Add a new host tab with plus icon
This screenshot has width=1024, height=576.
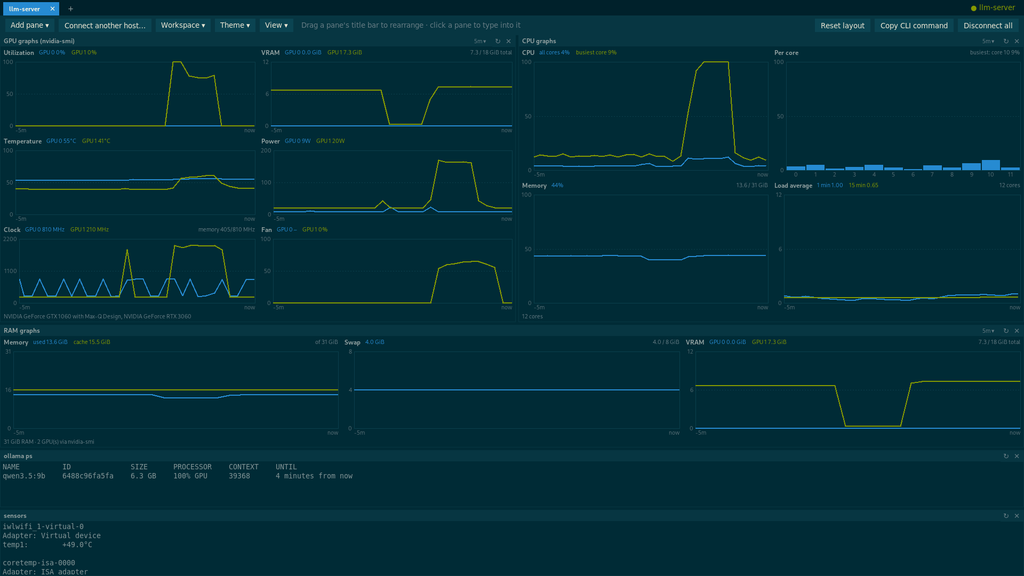click(x=71, y=9)
